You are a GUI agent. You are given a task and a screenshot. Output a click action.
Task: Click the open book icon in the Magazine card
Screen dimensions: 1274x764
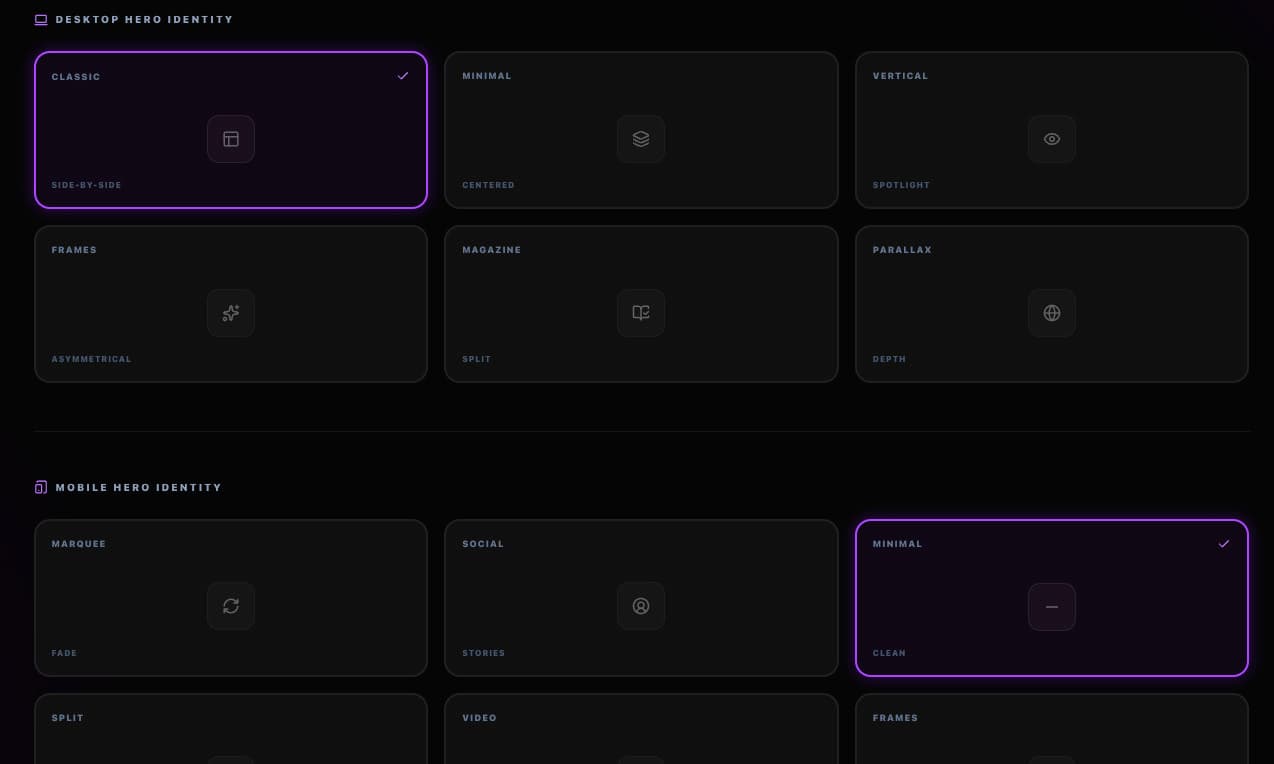tap(641, 313)
